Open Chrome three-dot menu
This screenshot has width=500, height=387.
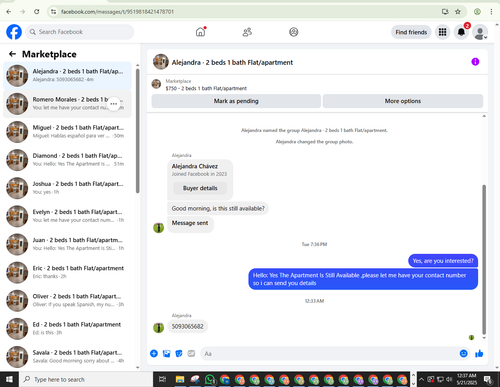click(491, 12)
